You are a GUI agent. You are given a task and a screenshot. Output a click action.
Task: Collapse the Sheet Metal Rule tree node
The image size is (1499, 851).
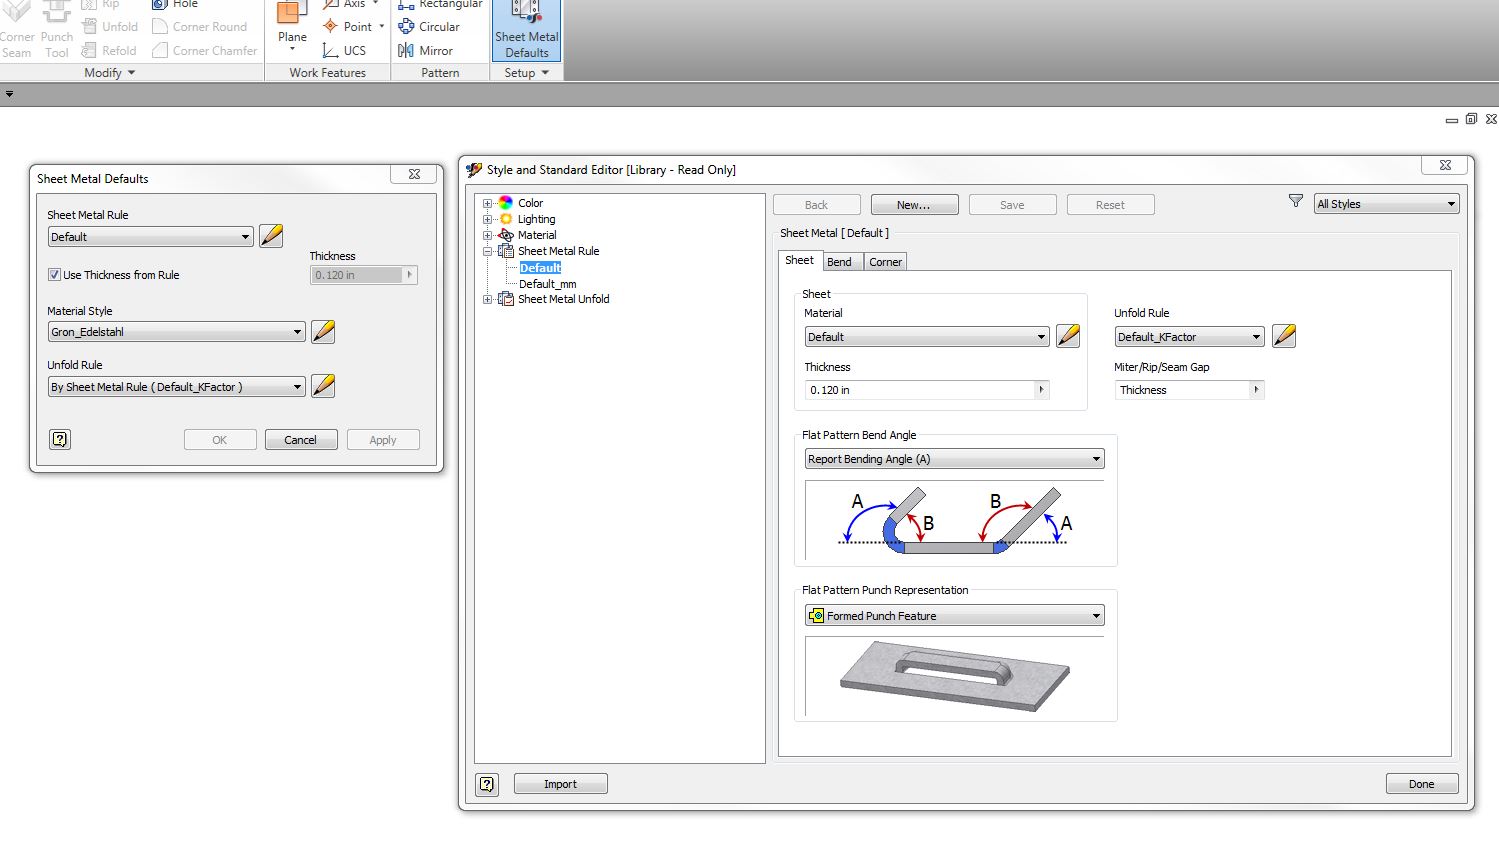click(488, 251)
